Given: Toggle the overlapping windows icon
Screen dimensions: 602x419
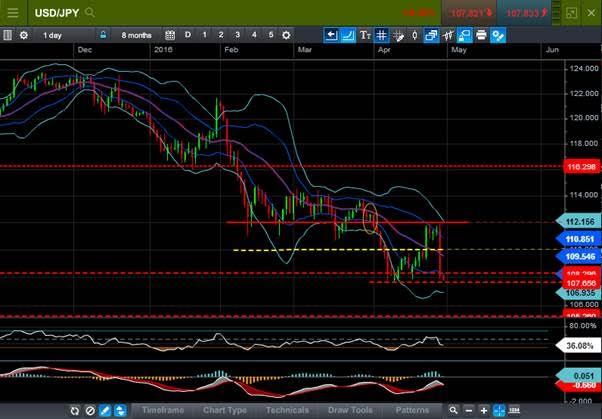Looking at the screenshot, I should (431, 35).
